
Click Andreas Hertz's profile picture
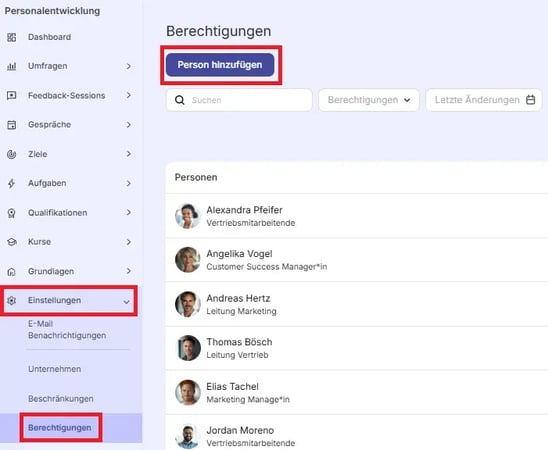tap(188, 304)
